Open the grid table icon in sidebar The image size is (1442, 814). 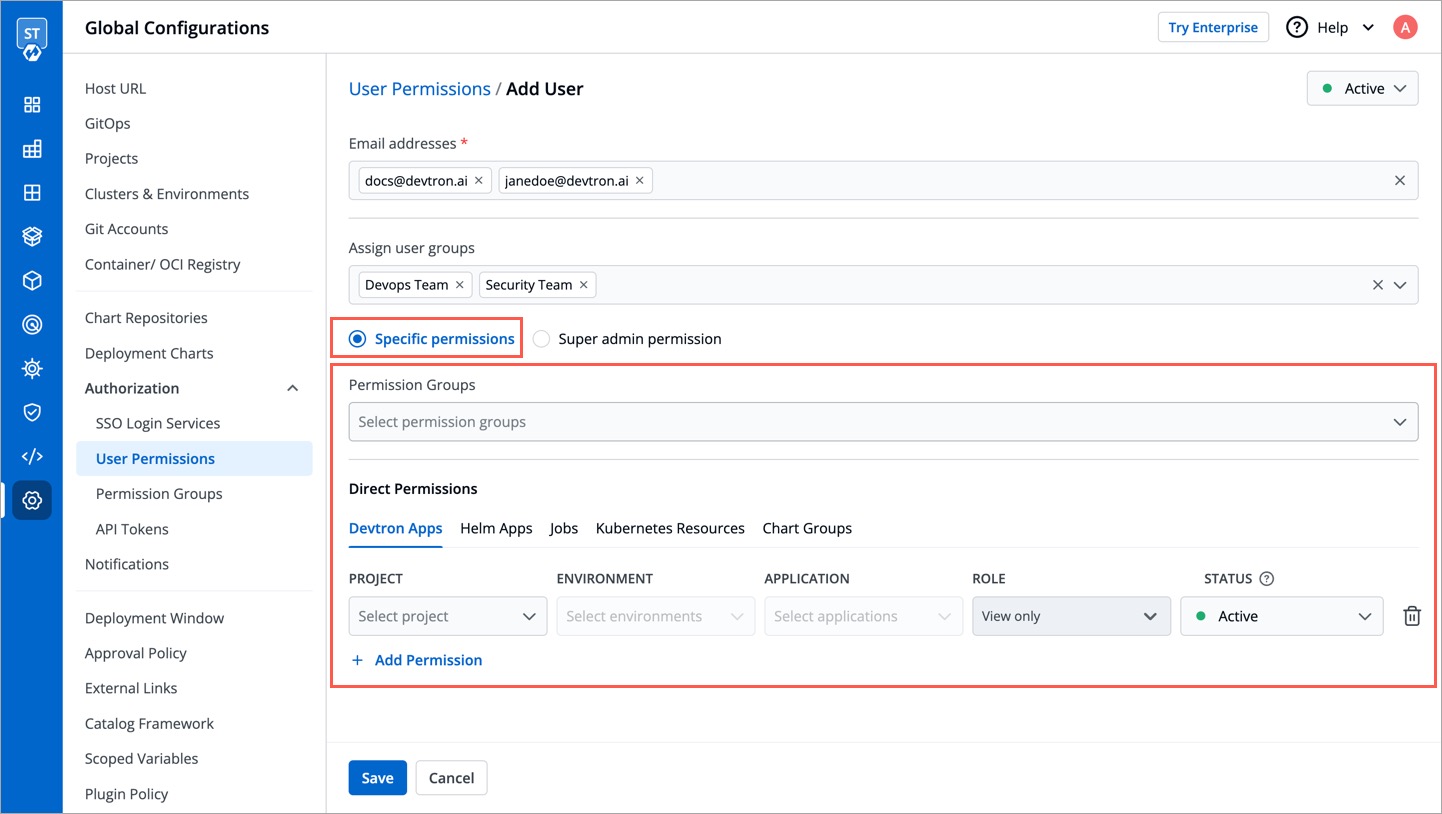click(32, 149)
